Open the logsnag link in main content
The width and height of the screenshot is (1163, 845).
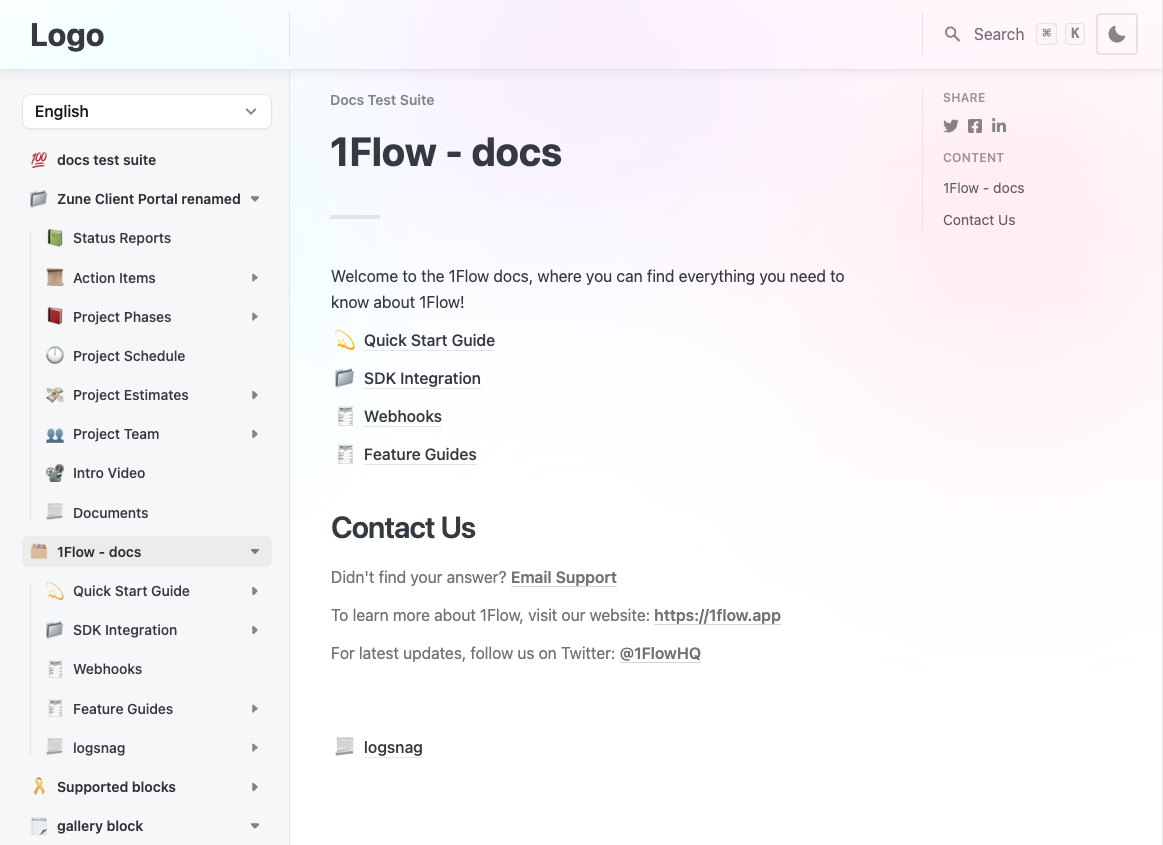[393, 747]
